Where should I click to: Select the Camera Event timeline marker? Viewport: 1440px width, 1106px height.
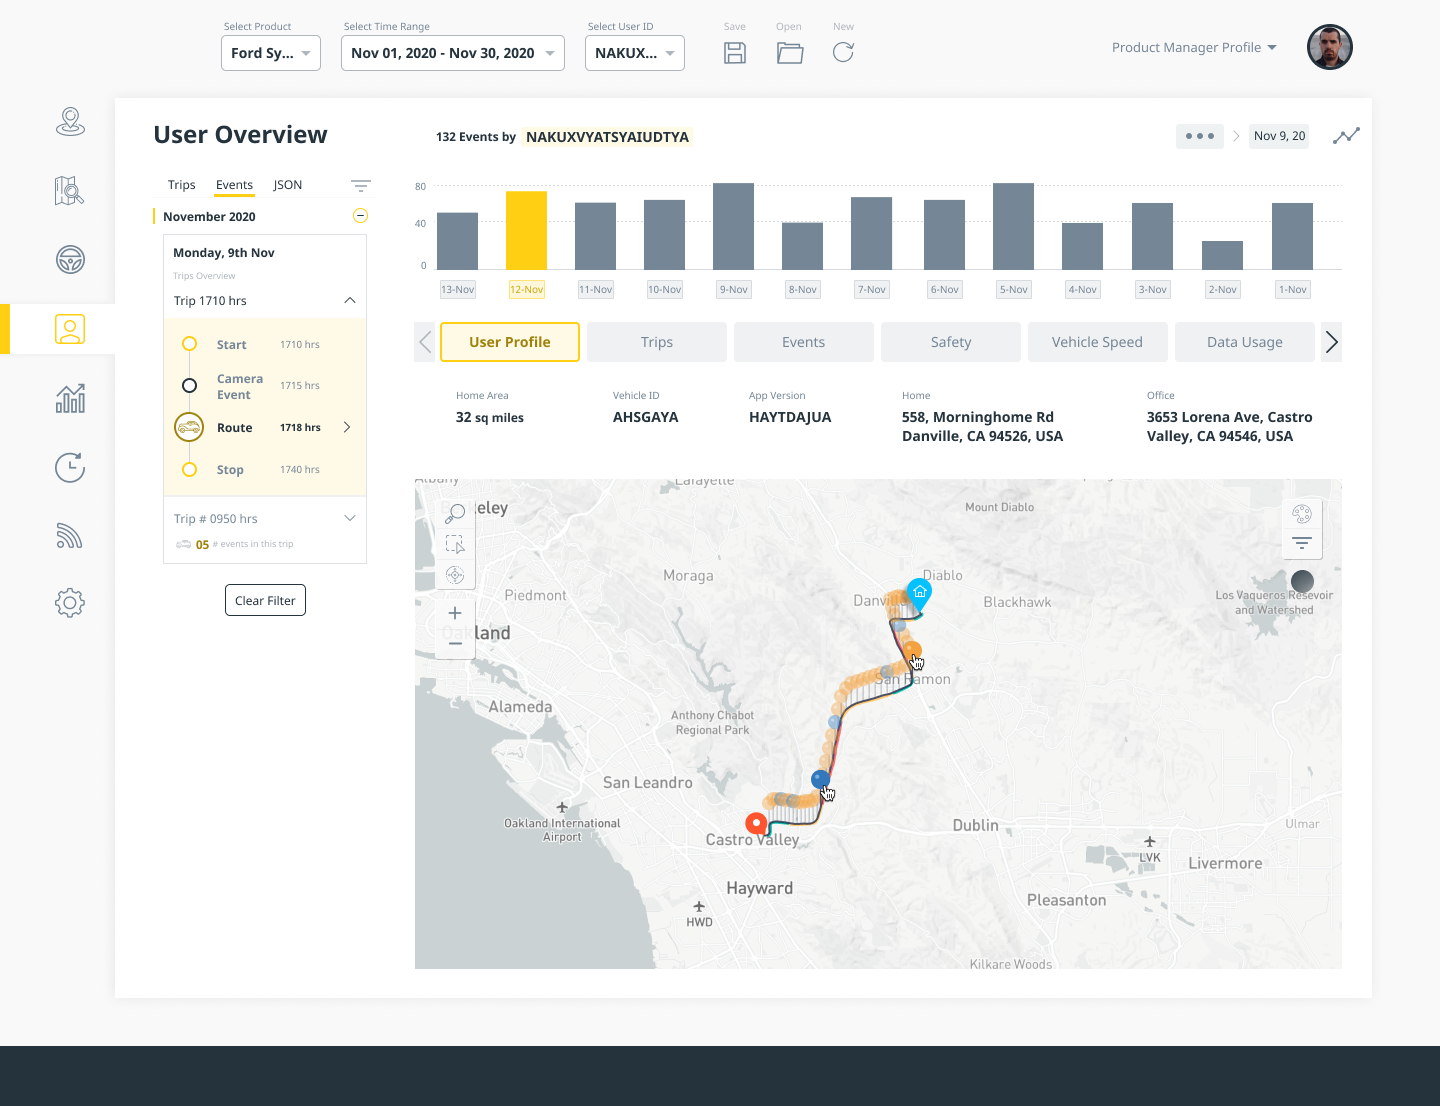189,386
